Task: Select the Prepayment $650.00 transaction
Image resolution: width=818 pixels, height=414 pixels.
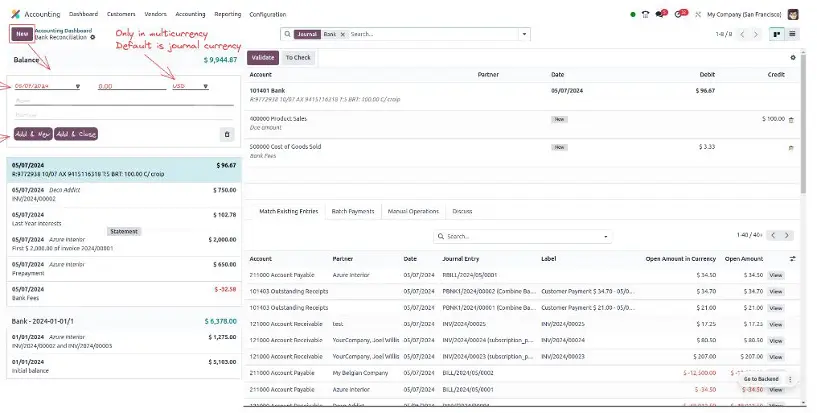Action: (124, 269)
